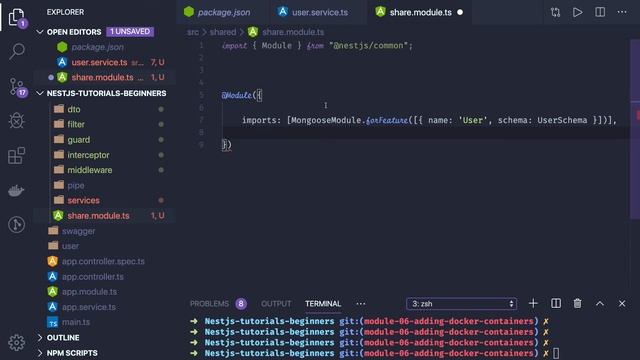Expand the dto folder
The height and width of the screenshot is (360, 640).
[x=74, y=109]
